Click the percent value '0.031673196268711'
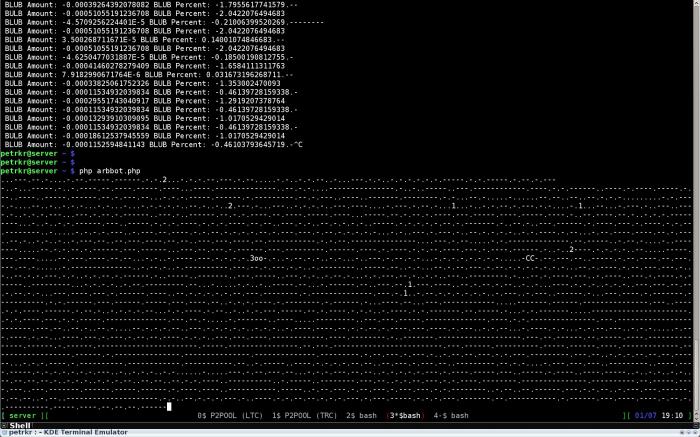The width and height of the screenshot is (700, 437). point(244,75)
